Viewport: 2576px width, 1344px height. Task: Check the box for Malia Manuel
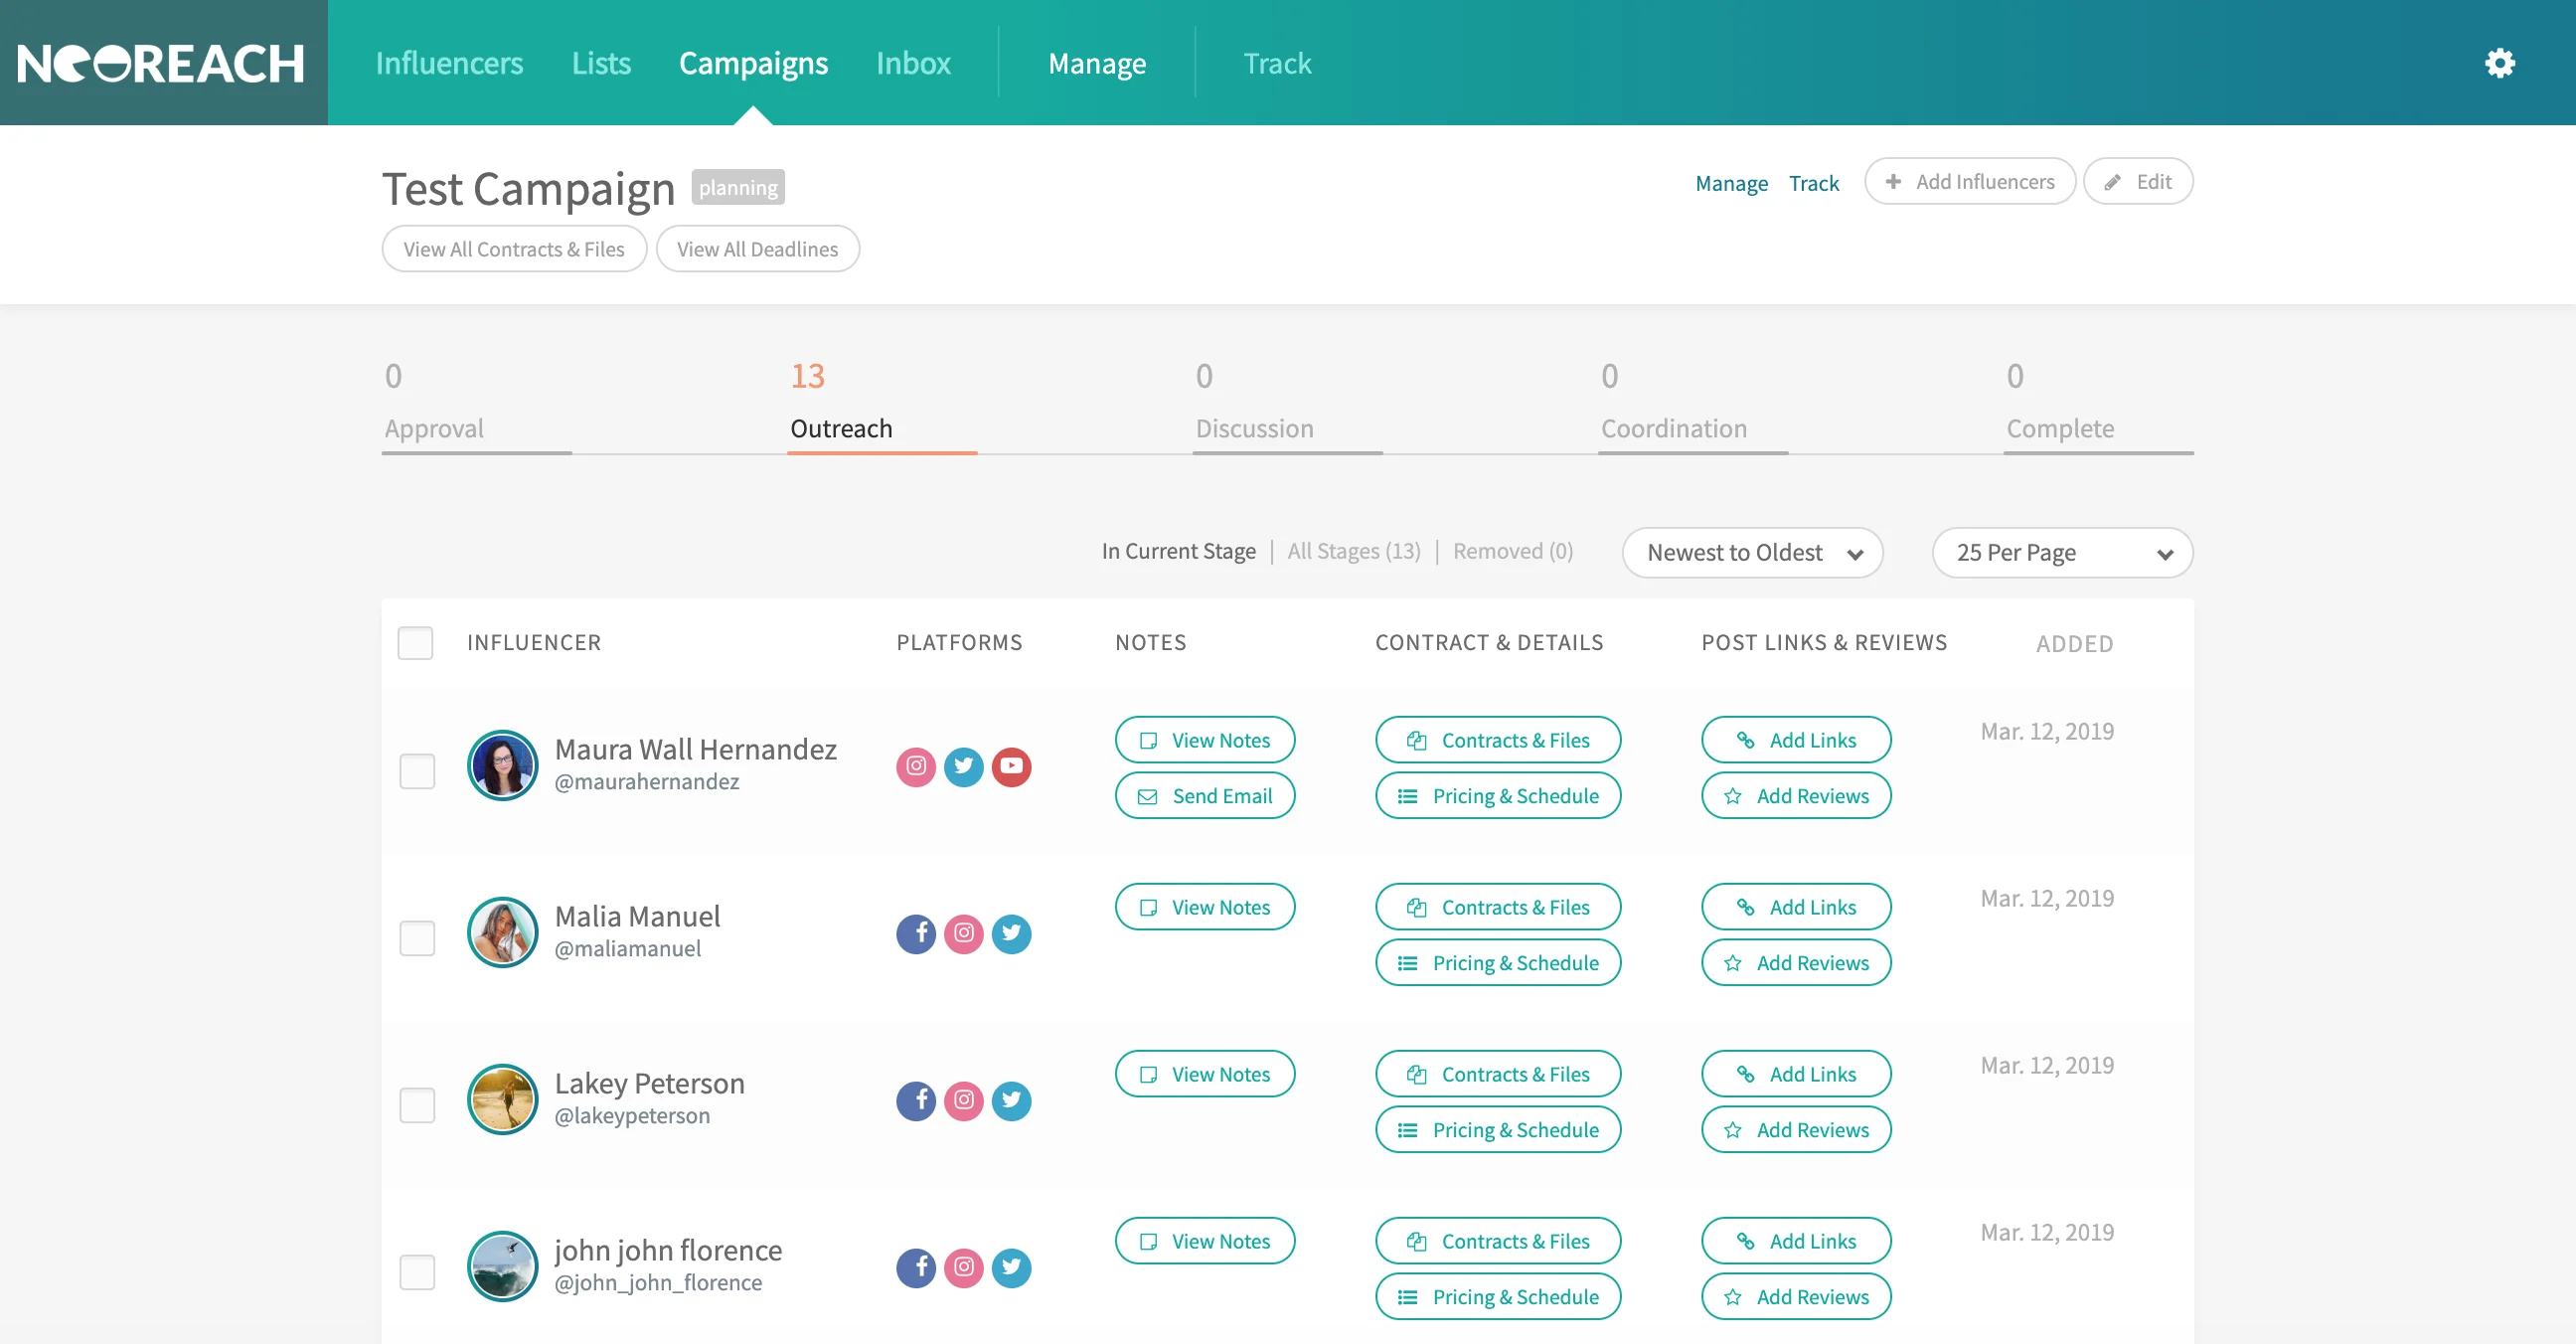pos(417,938)
